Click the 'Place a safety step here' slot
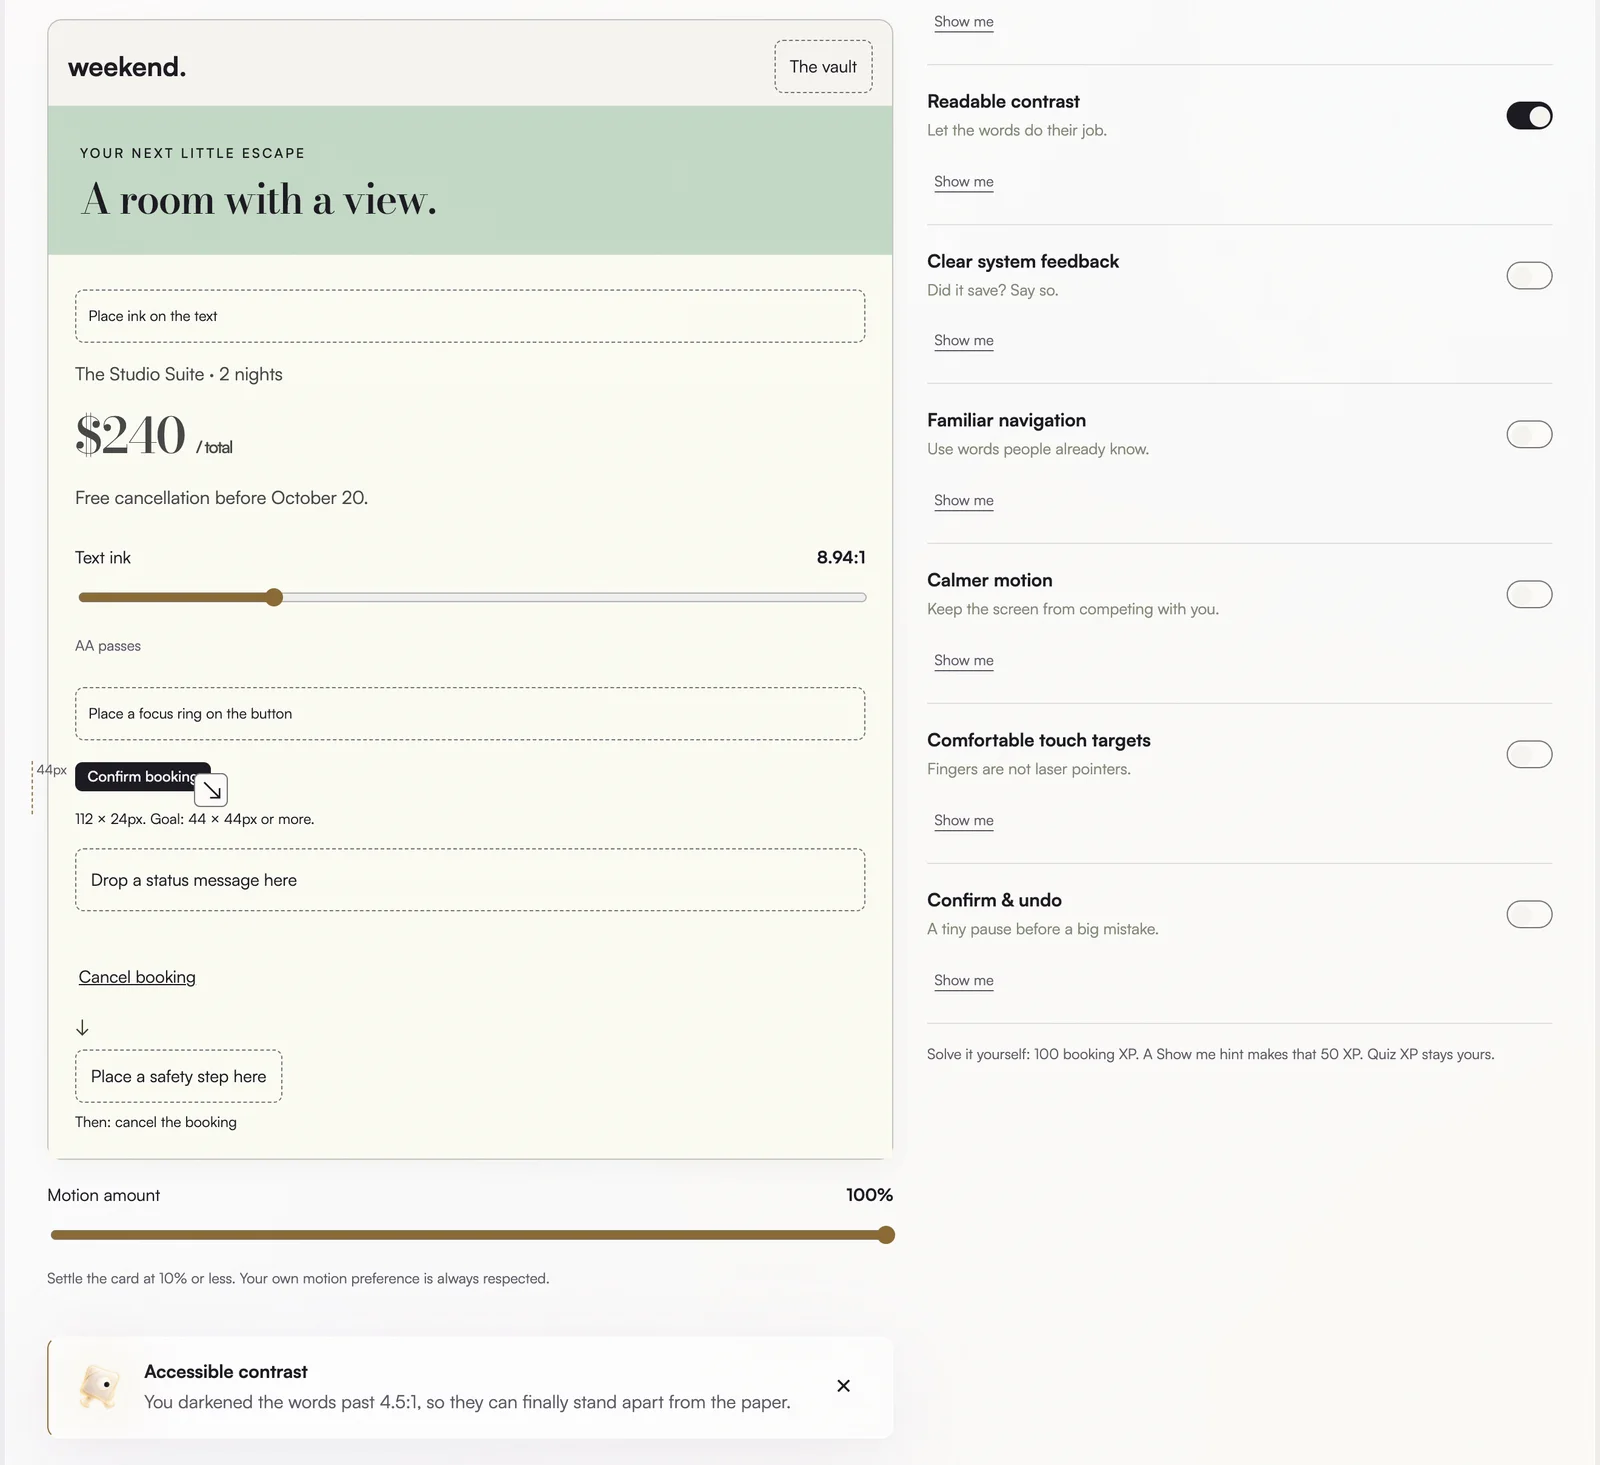This screenshot has height=1465, width=1600. coord(179,1076)
